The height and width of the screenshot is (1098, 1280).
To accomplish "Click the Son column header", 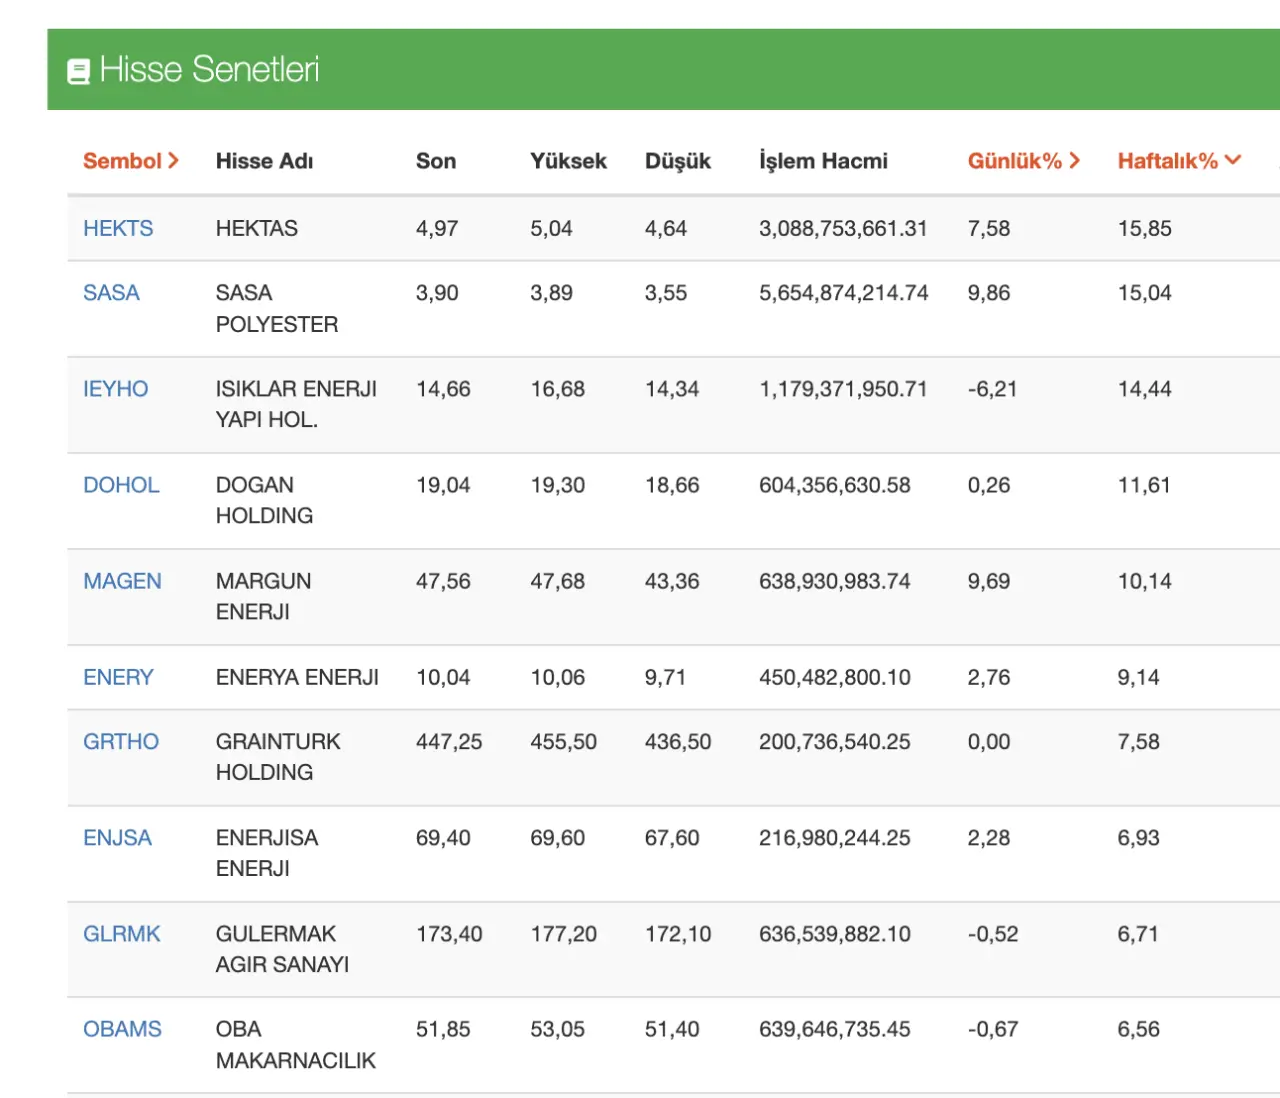I will [436, 161].
